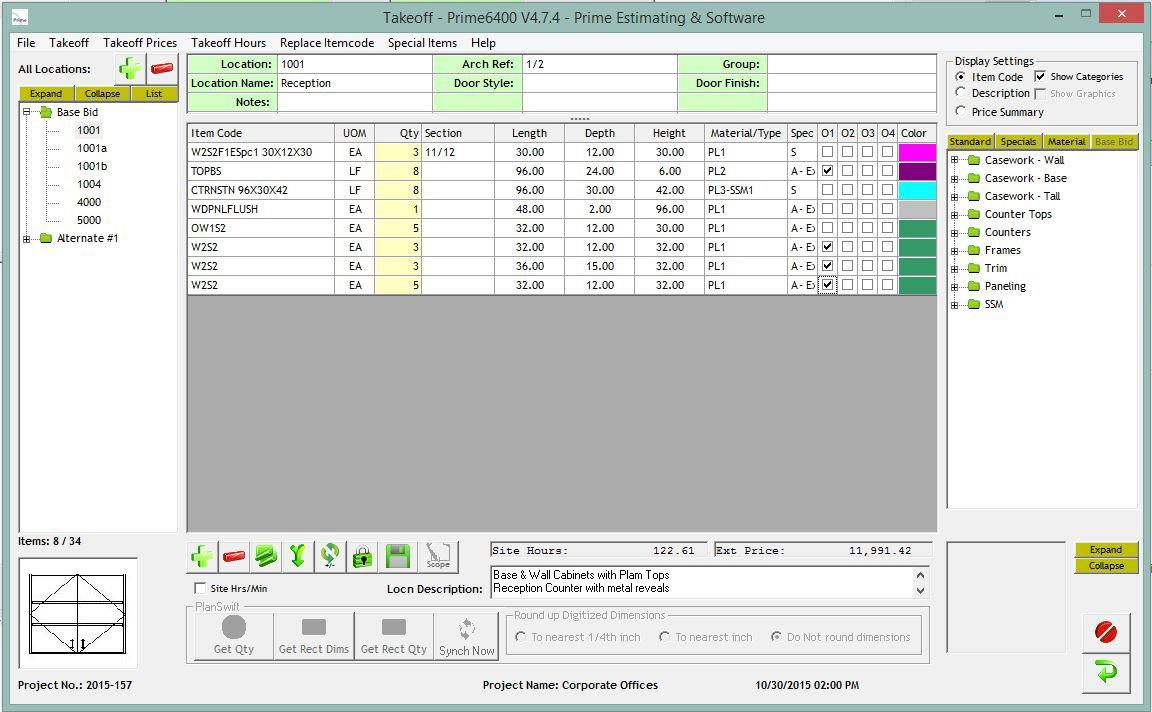Screen dimensions: 1152x712
Task: Click the cabinet preview thumbnail
Action: (x=78, y=613)
